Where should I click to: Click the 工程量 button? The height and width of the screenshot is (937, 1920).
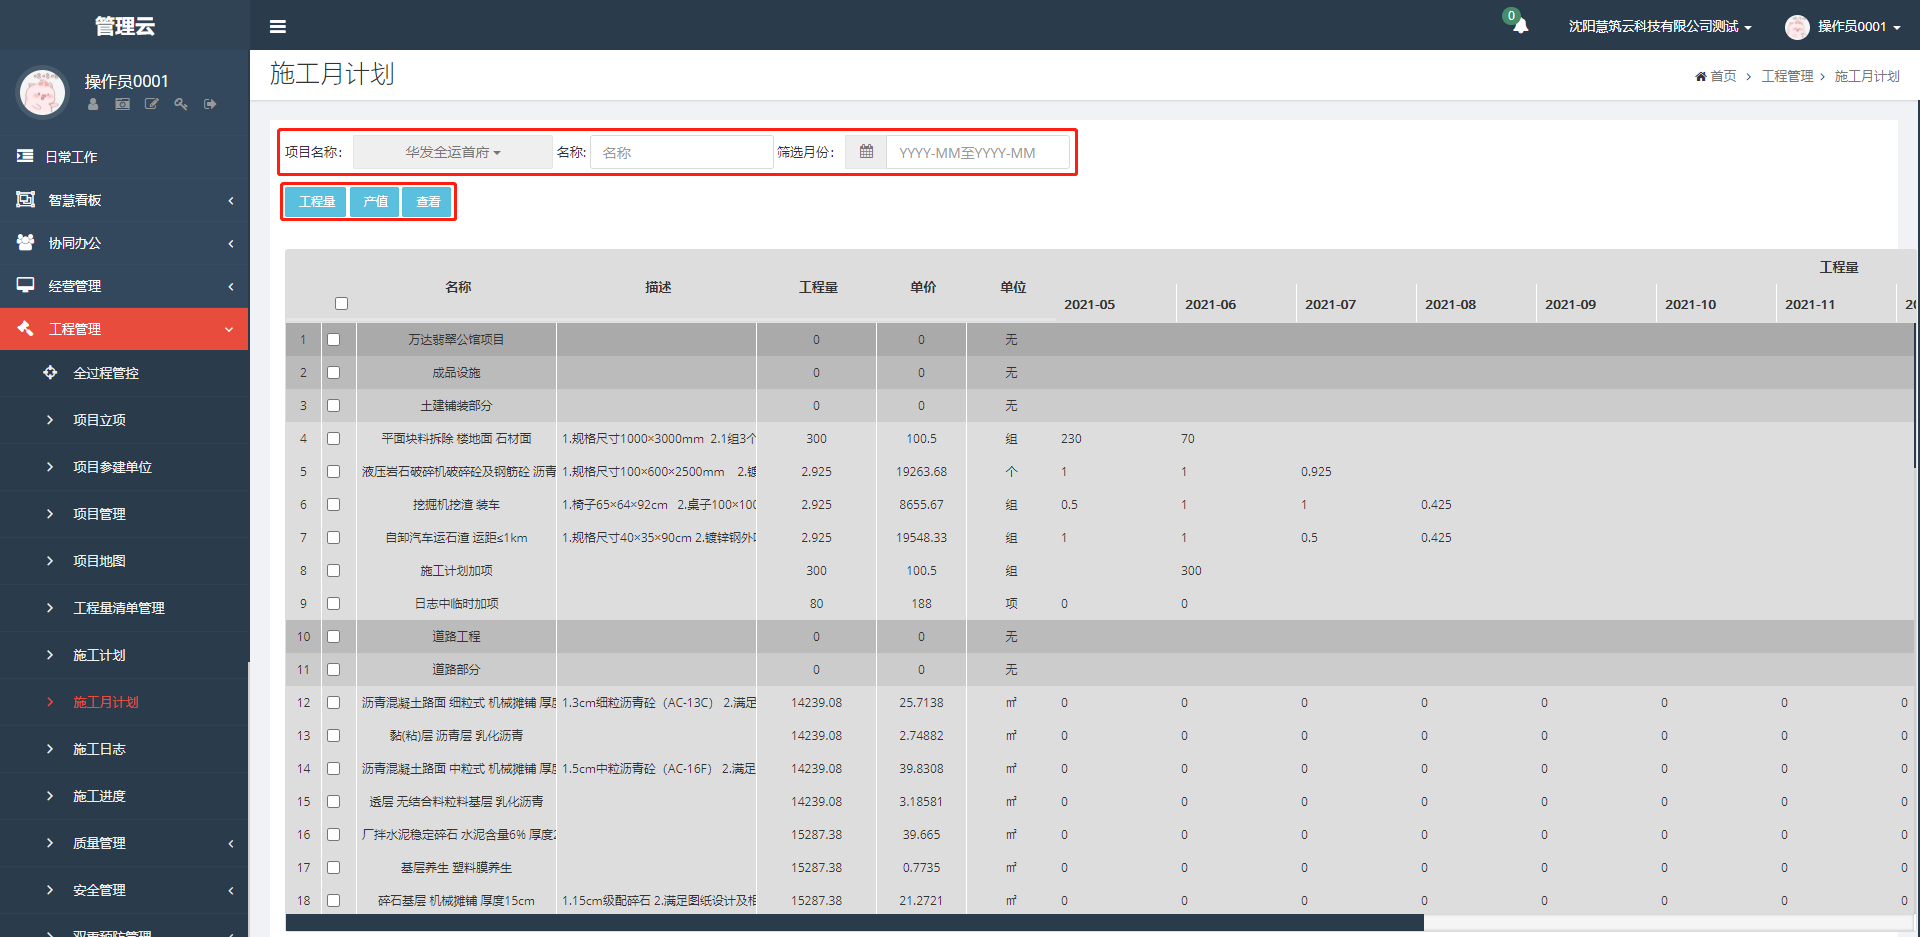(316, 202)
